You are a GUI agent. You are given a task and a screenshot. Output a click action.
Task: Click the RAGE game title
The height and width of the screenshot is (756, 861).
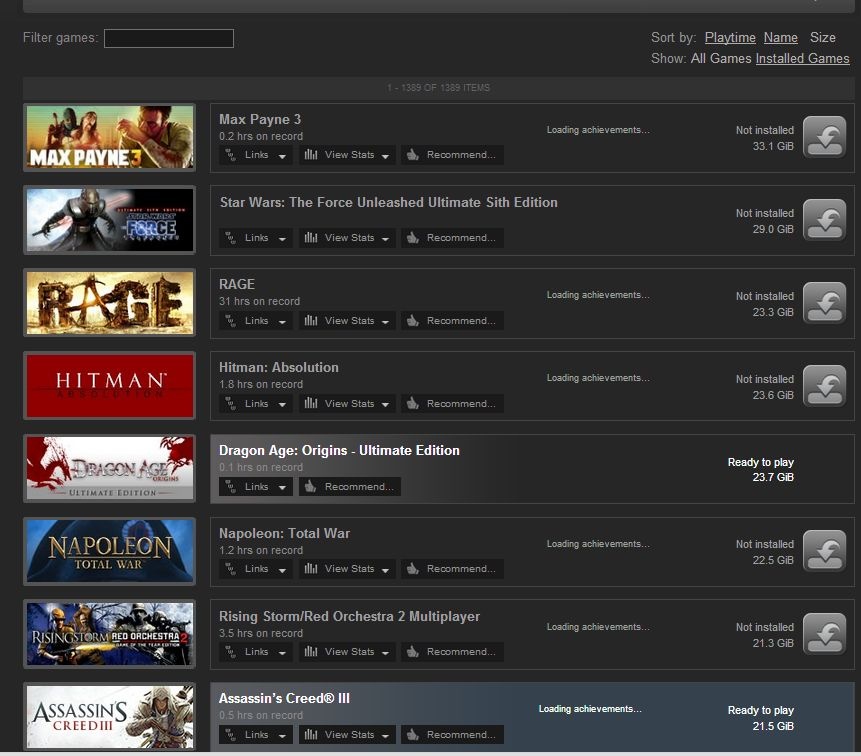[237, 284]
